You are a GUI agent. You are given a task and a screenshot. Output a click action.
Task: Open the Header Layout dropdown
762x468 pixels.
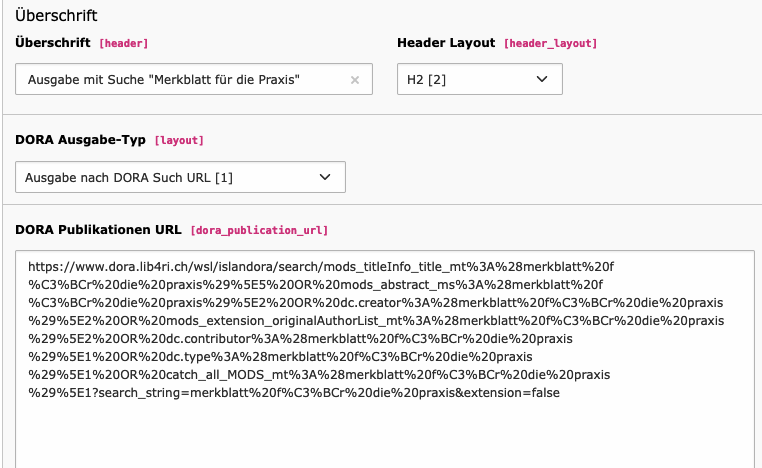480,79
